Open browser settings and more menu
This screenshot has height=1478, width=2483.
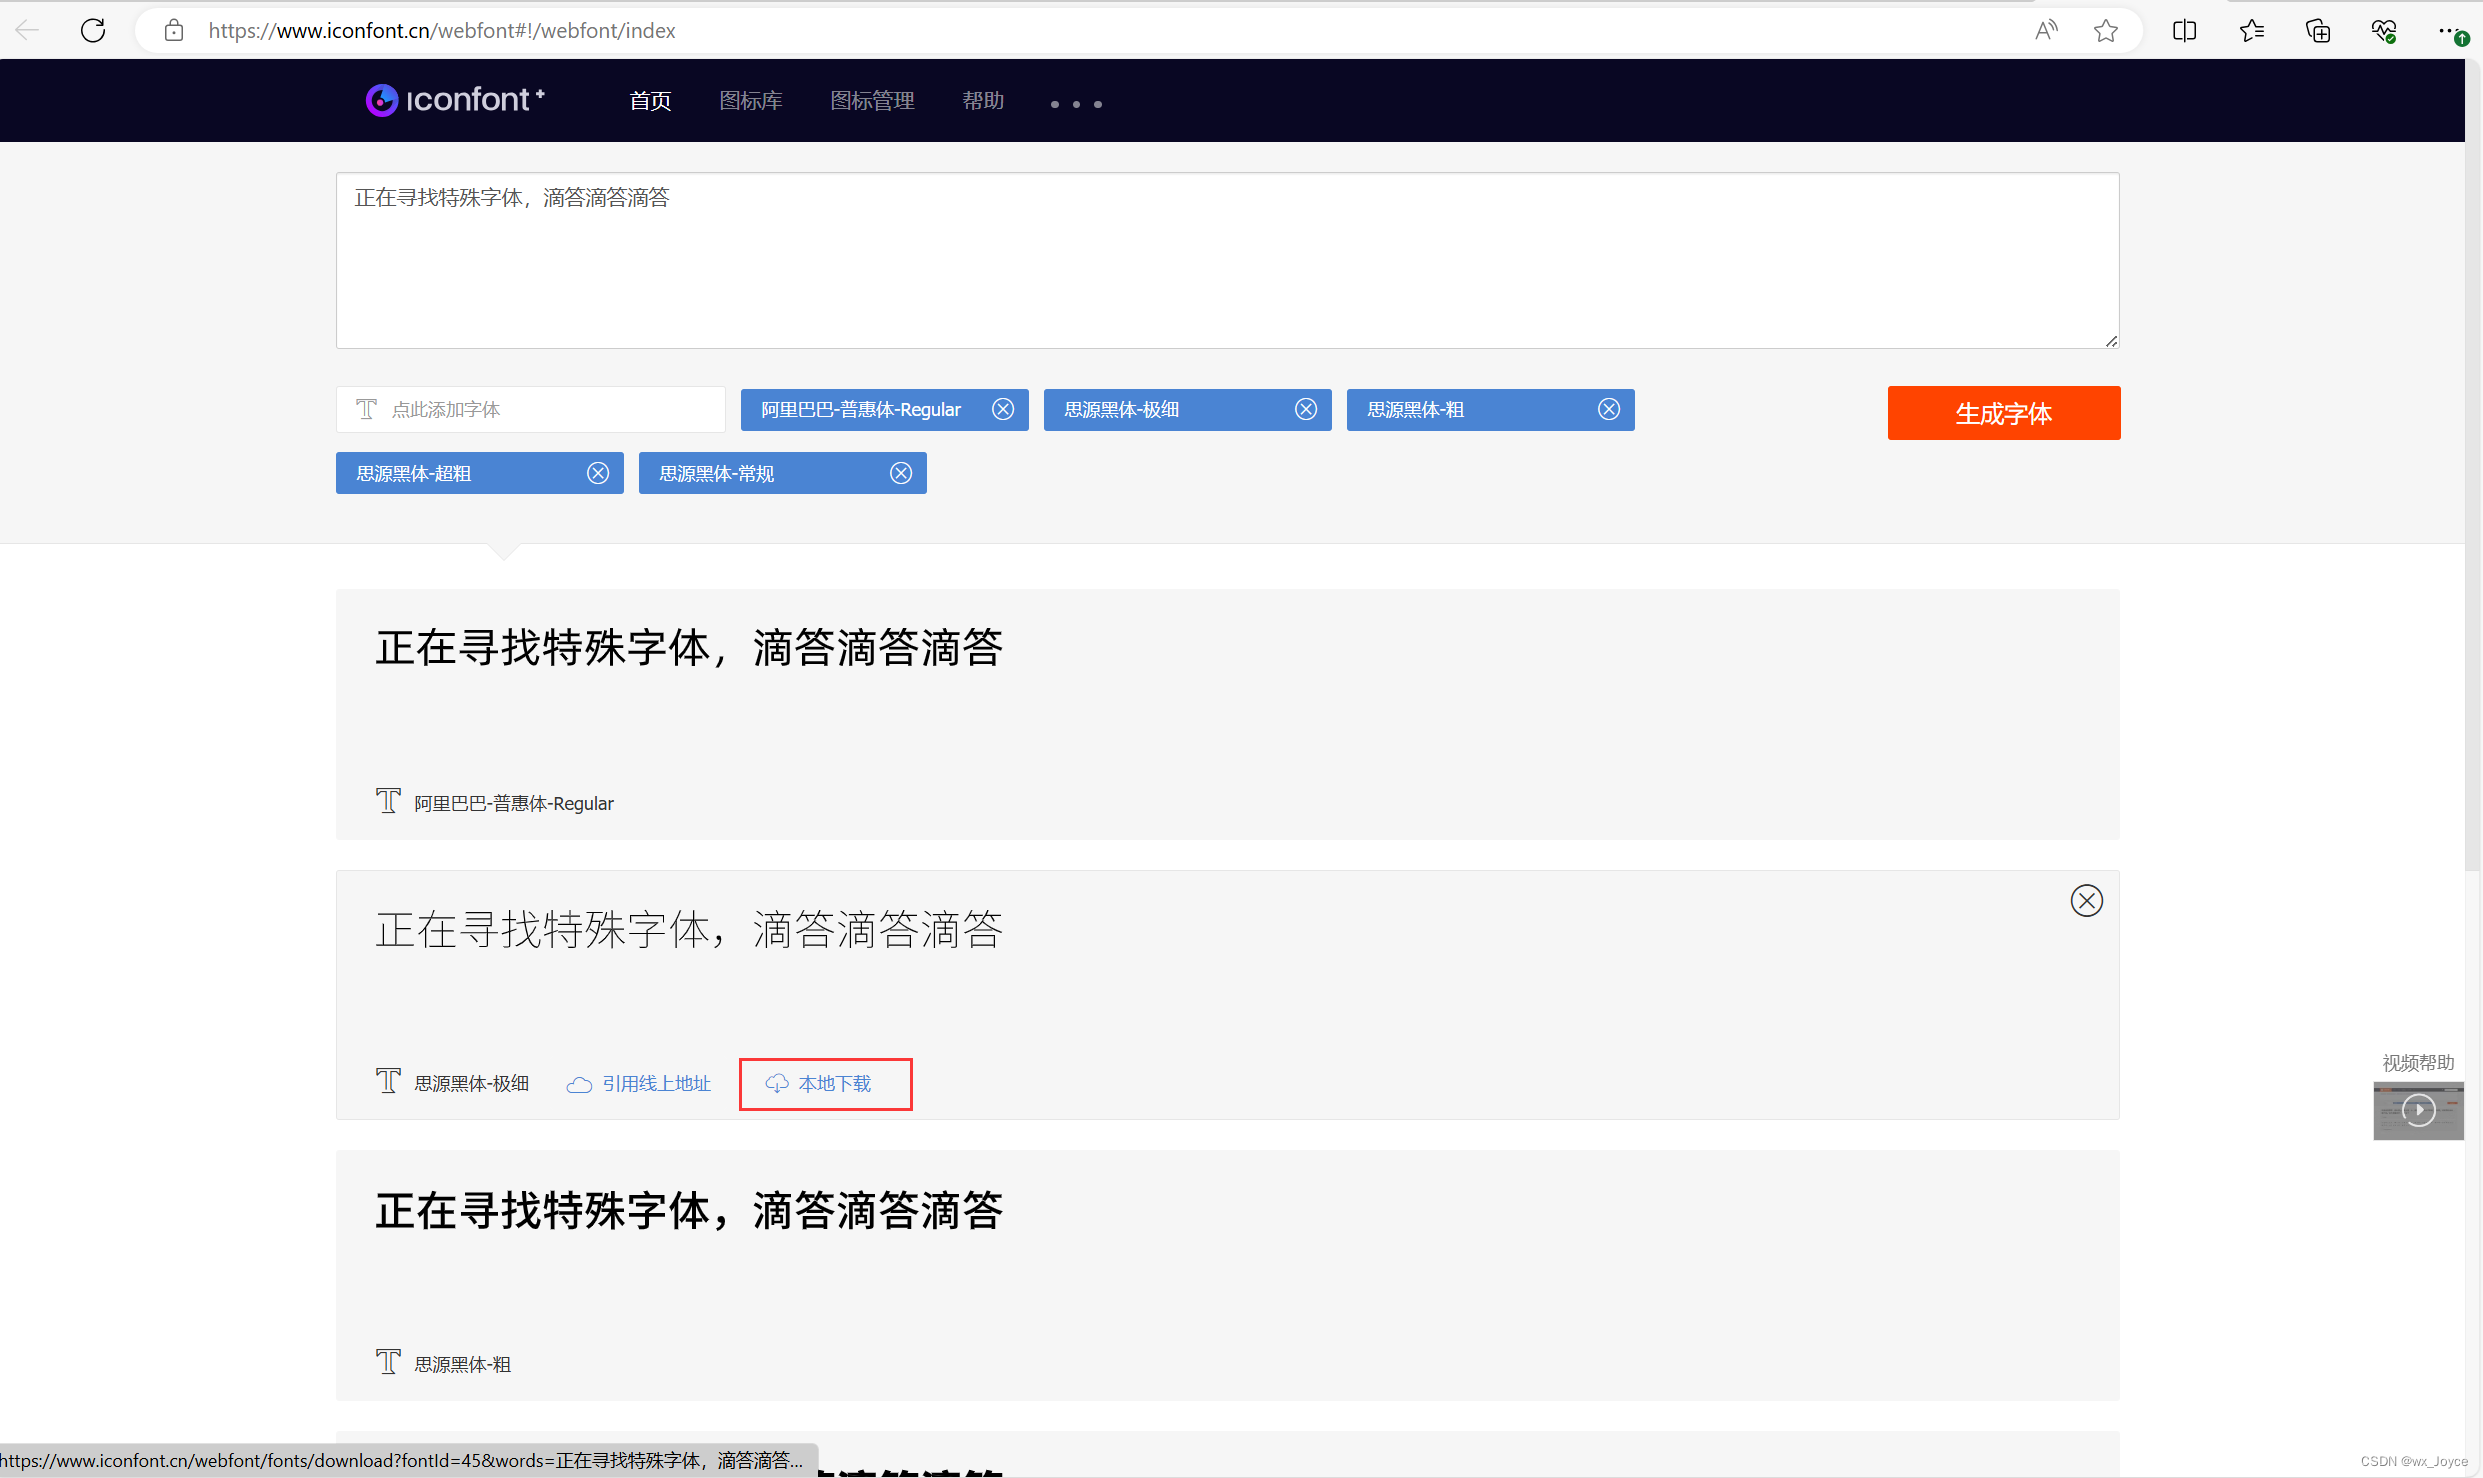click(2446, 30)
